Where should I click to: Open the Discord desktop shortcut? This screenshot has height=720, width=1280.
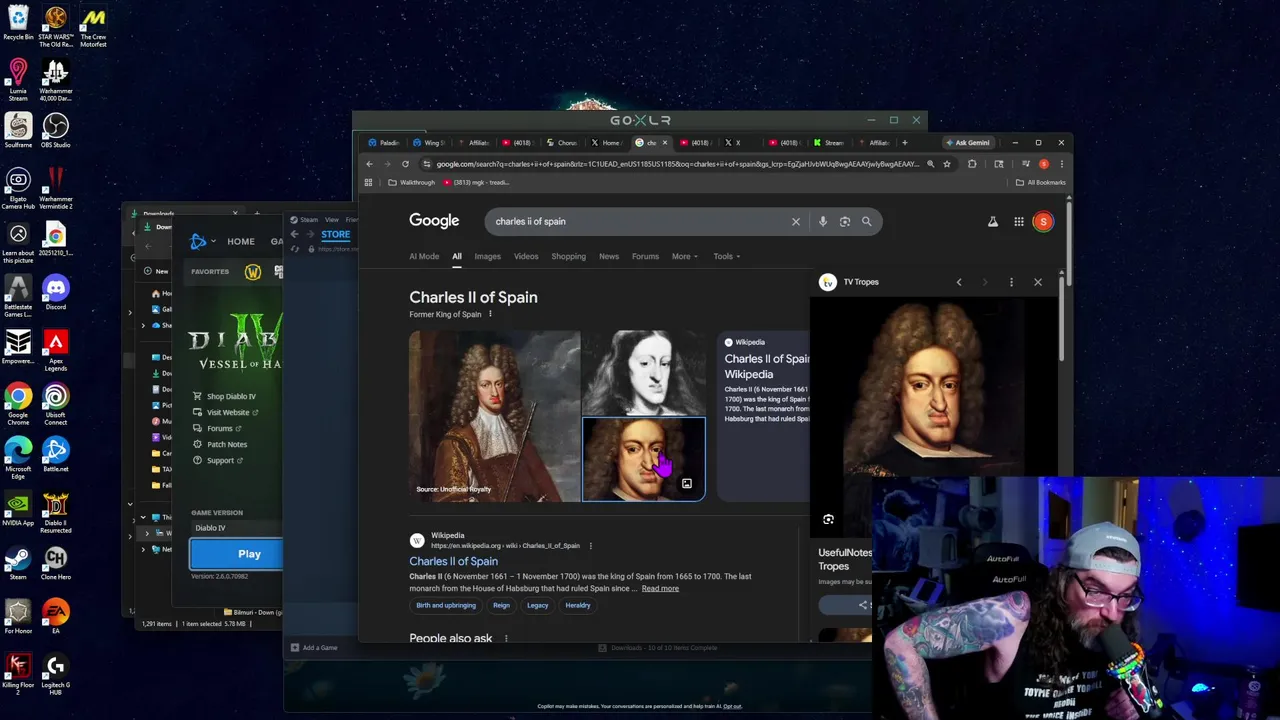click(56, 292)
